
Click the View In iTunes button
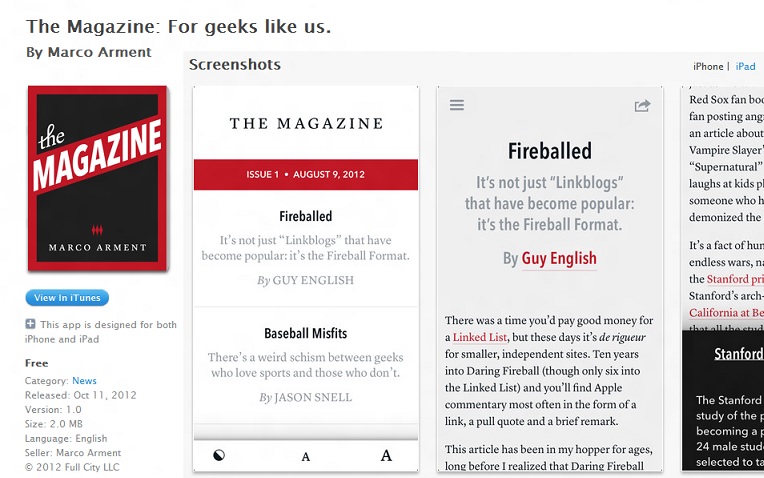(x=67, y=298)
